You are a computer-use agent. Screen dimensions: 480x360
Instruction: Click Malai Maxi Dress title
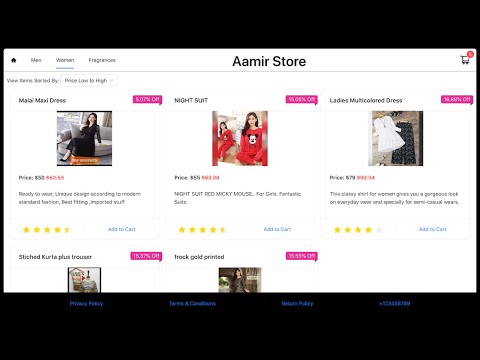coord(42,100)
